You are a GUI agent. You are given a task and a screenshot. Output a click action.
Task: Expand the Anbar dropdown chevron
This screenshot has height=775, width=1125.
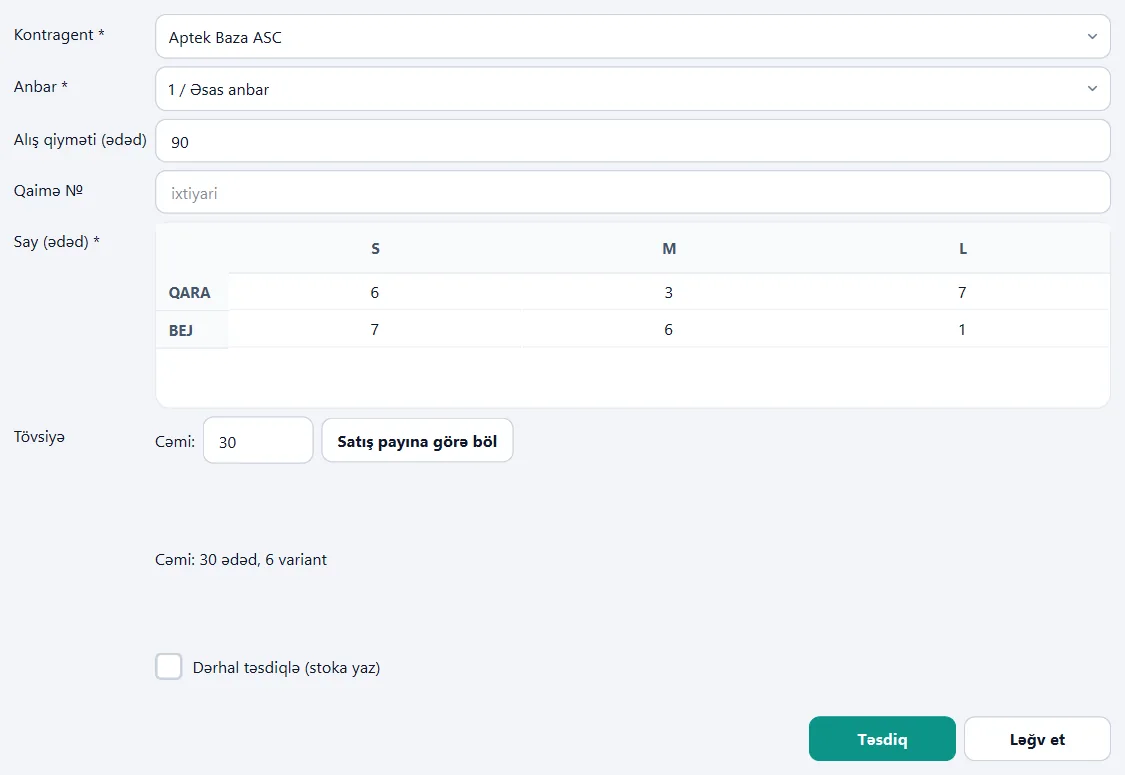coord(1092,88)
